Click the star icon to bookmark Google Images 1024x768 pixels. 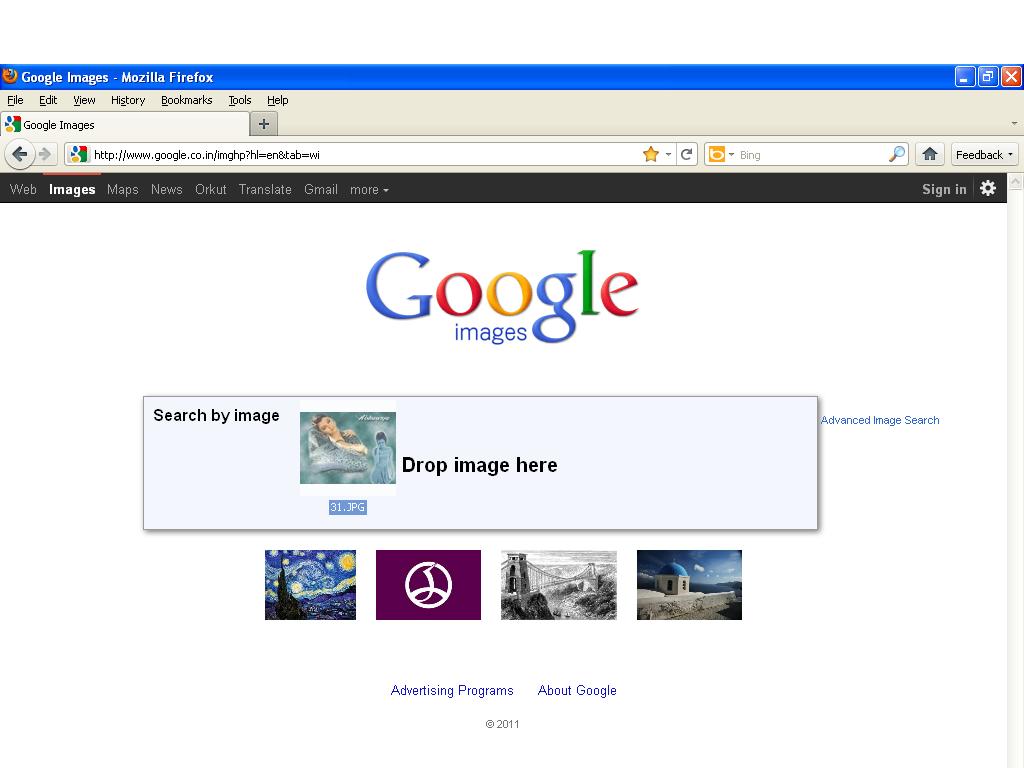pos(652,154)
